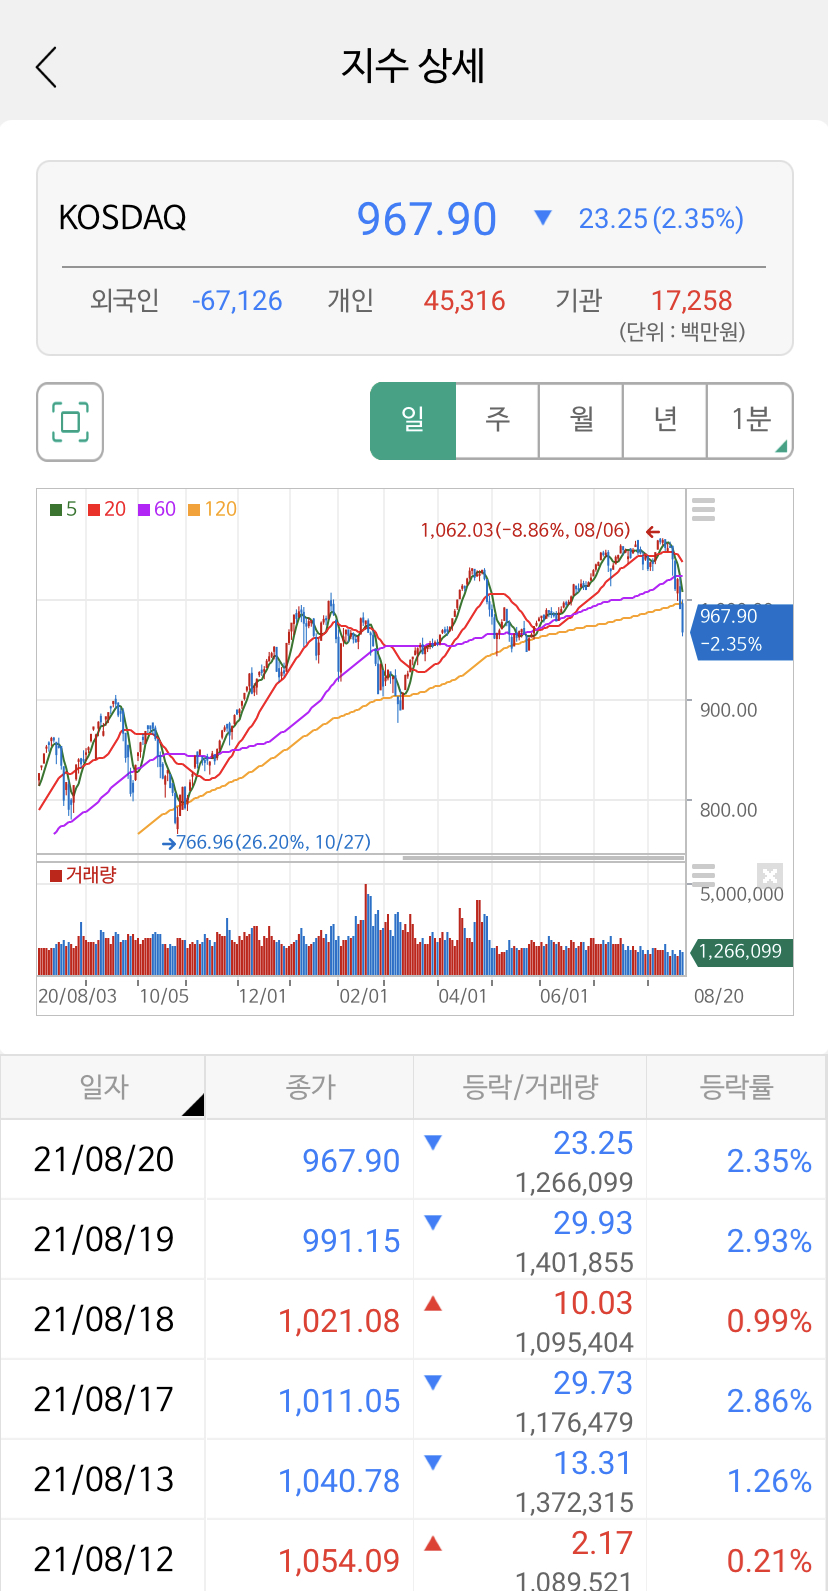
Task: Switch to the 년 (yearly) tab
Action: (x=665, y=421)
